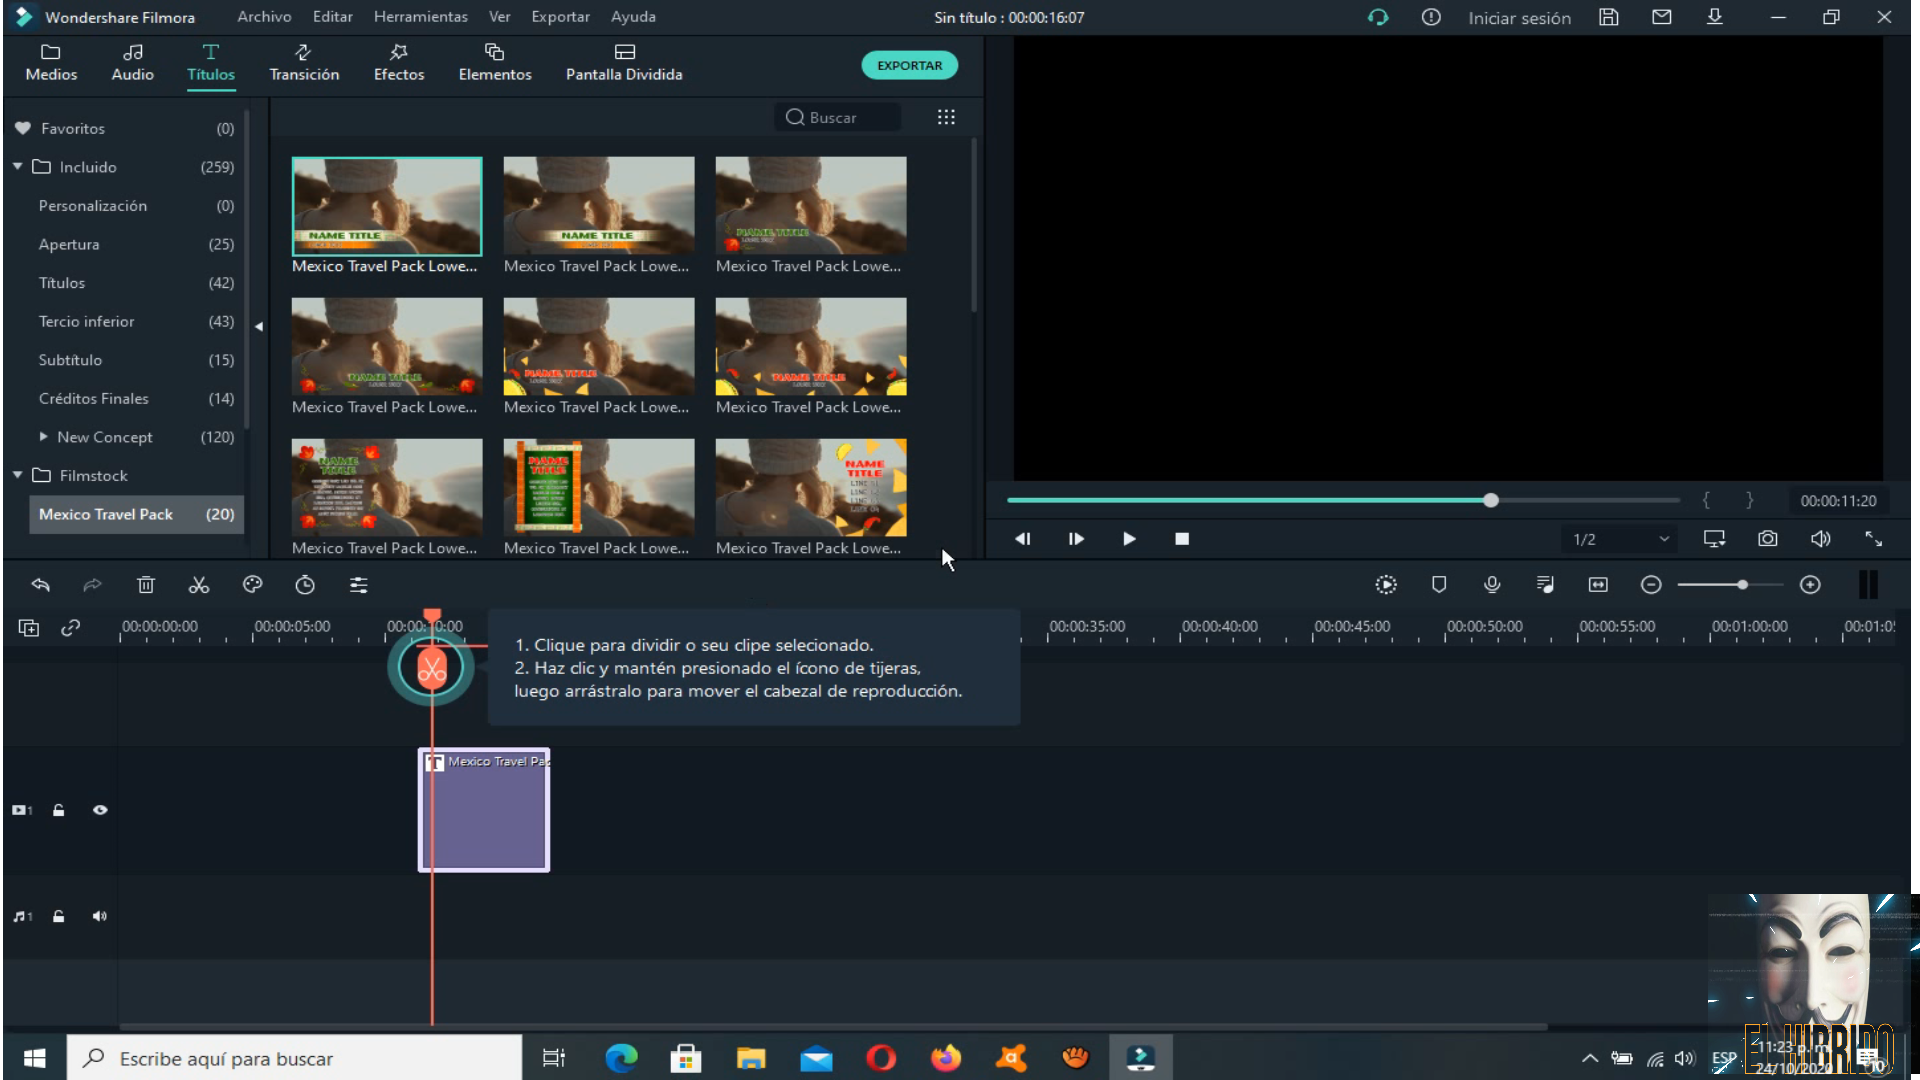This screenshot has height=1080, width=1920.
Task: Click the EXPORTAR button
Action: 909,65
